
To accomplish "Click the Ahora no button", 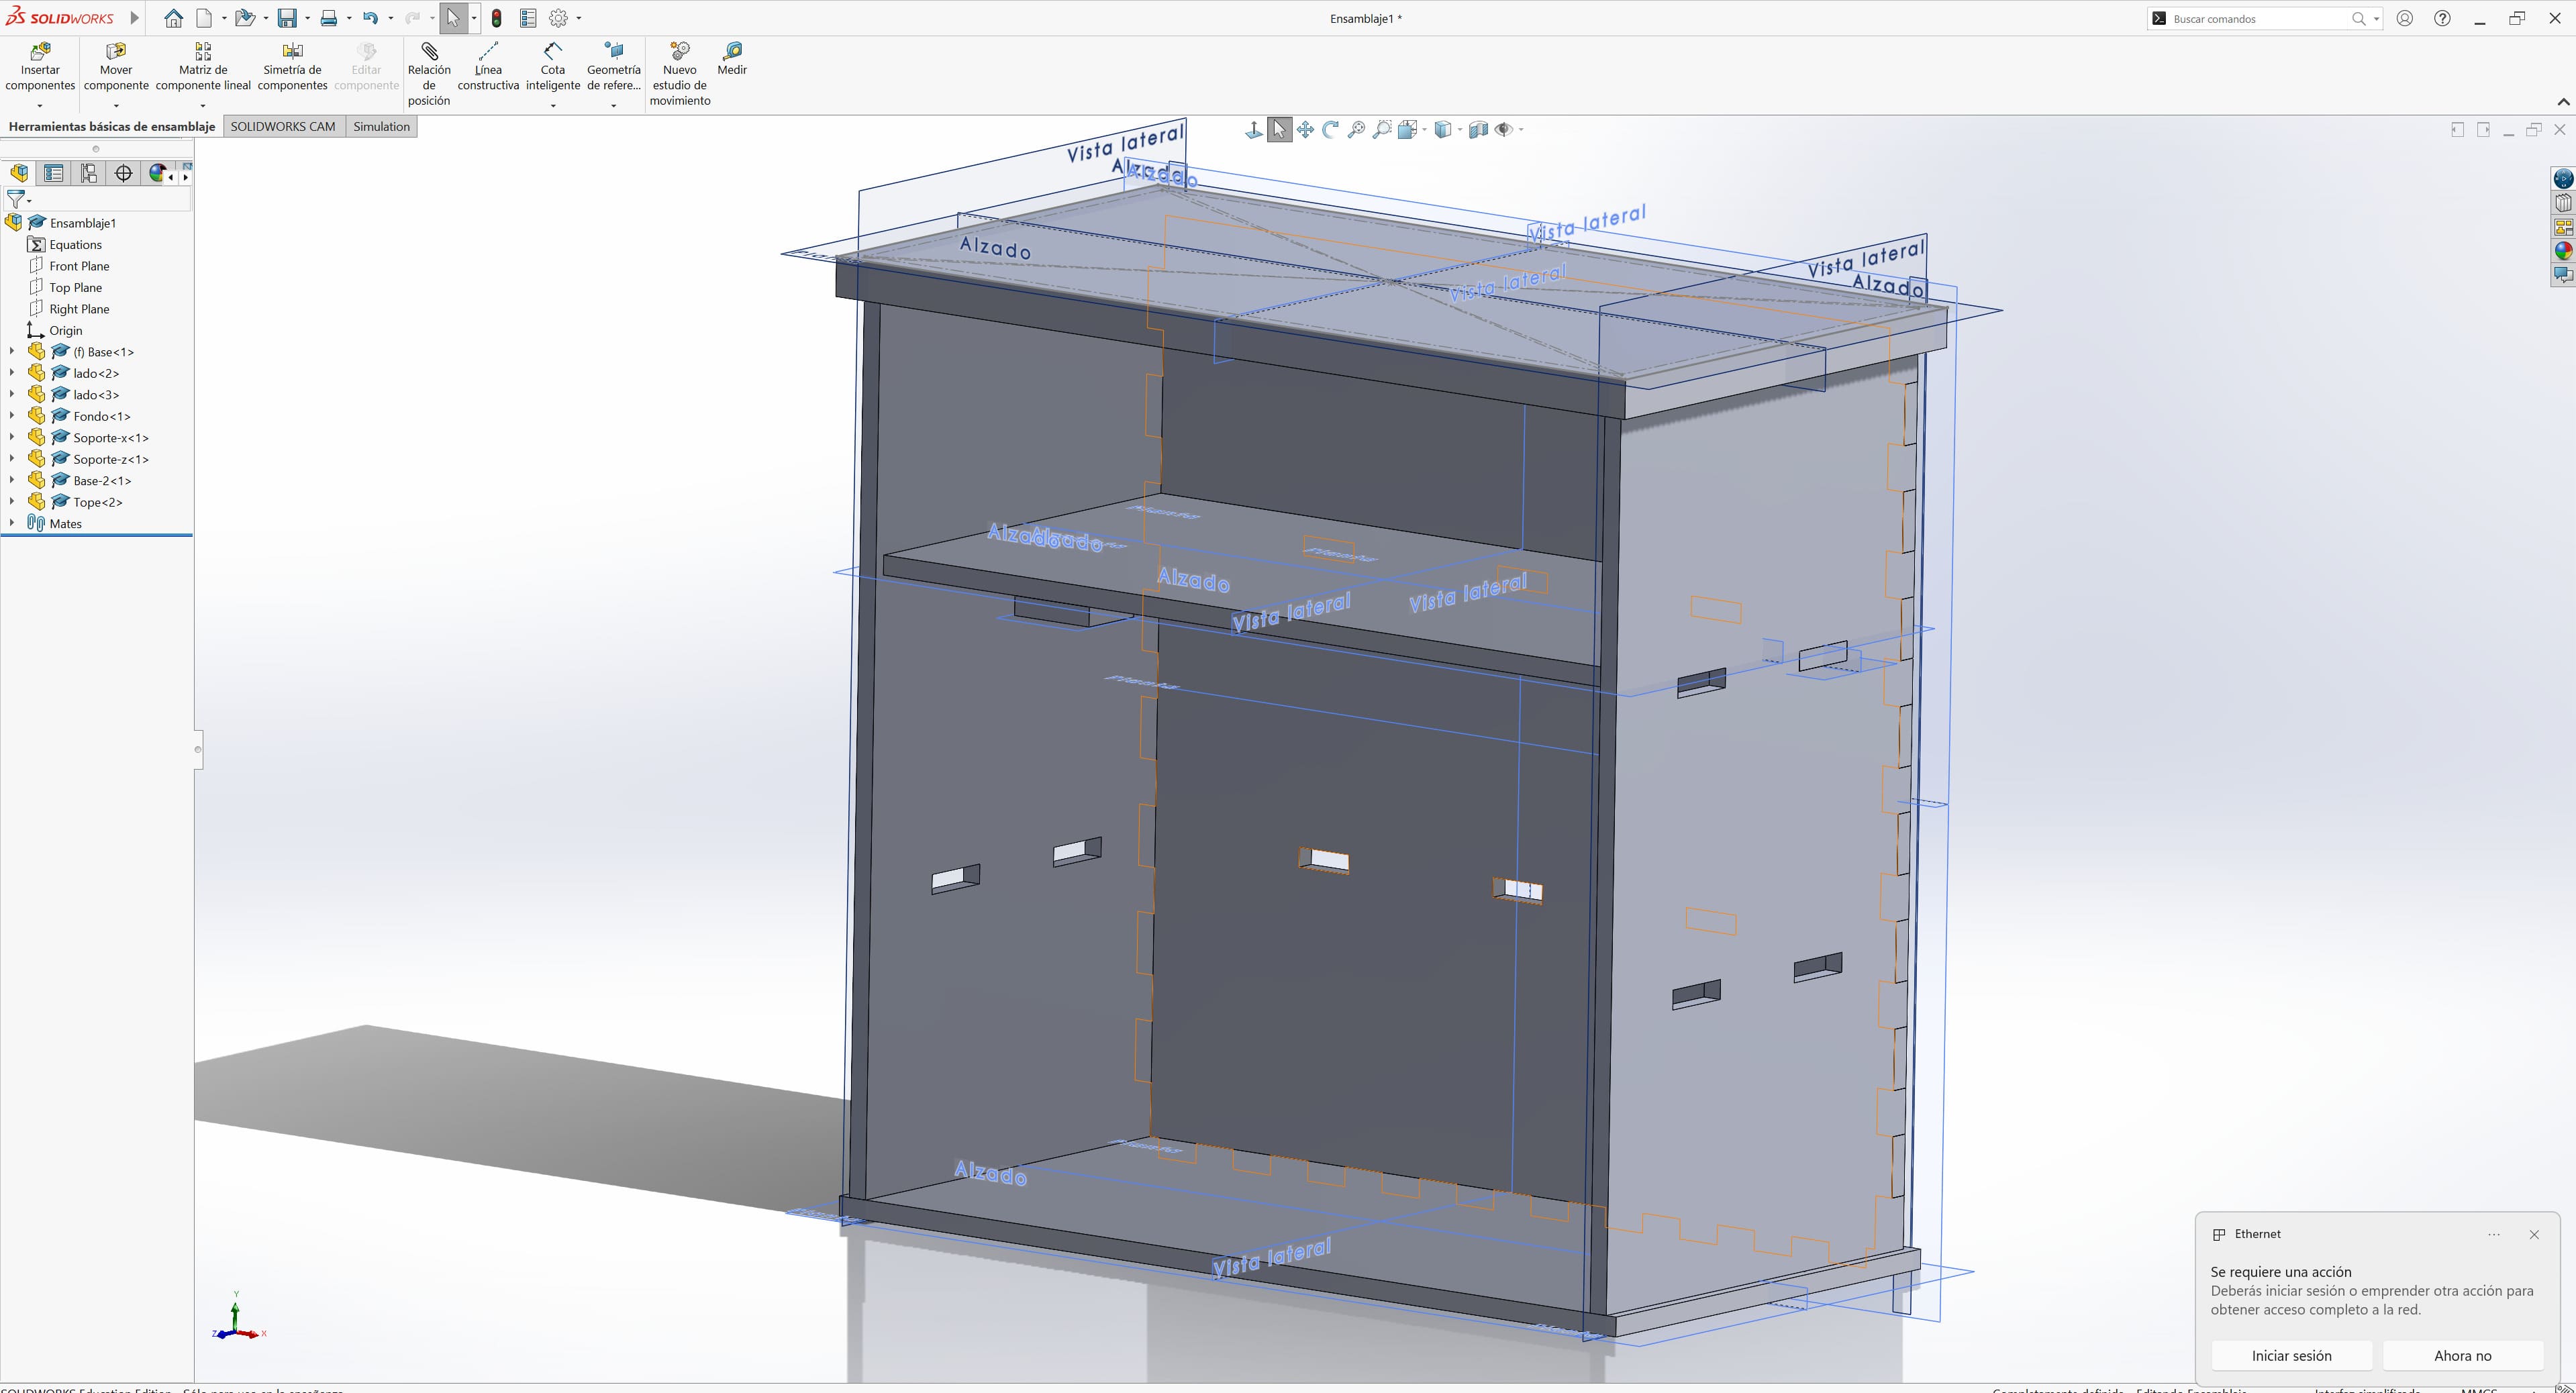I will pyautogui.click(x=2462, y=1356).
